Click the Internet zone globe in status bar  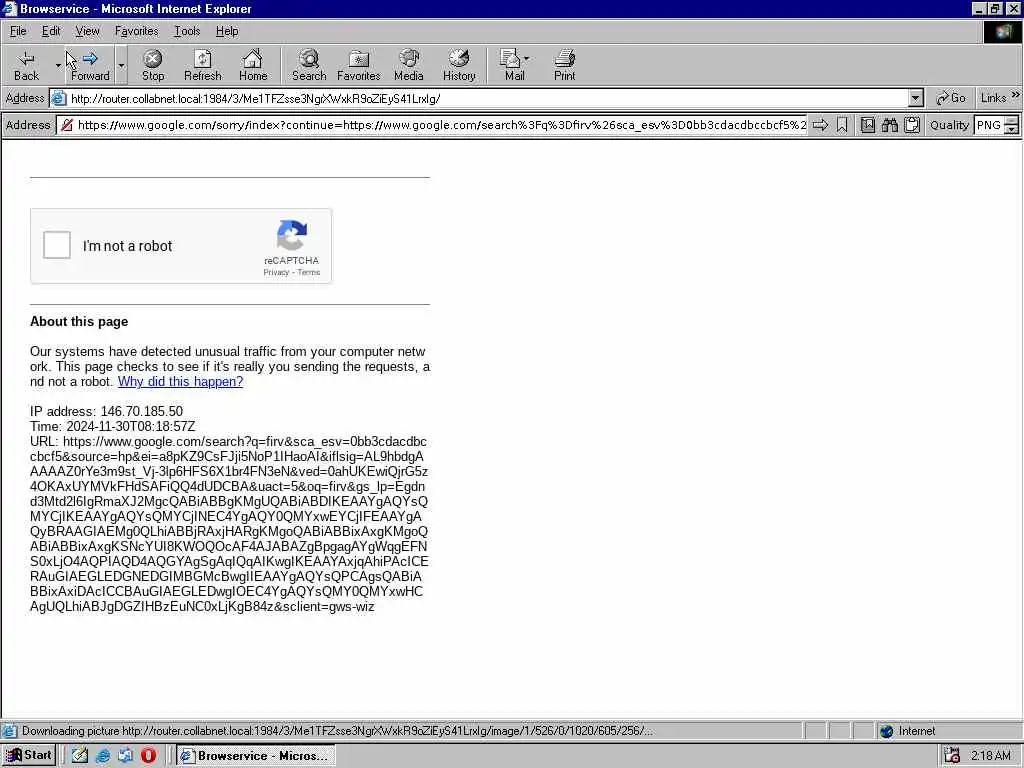click(x=886, y=731)
